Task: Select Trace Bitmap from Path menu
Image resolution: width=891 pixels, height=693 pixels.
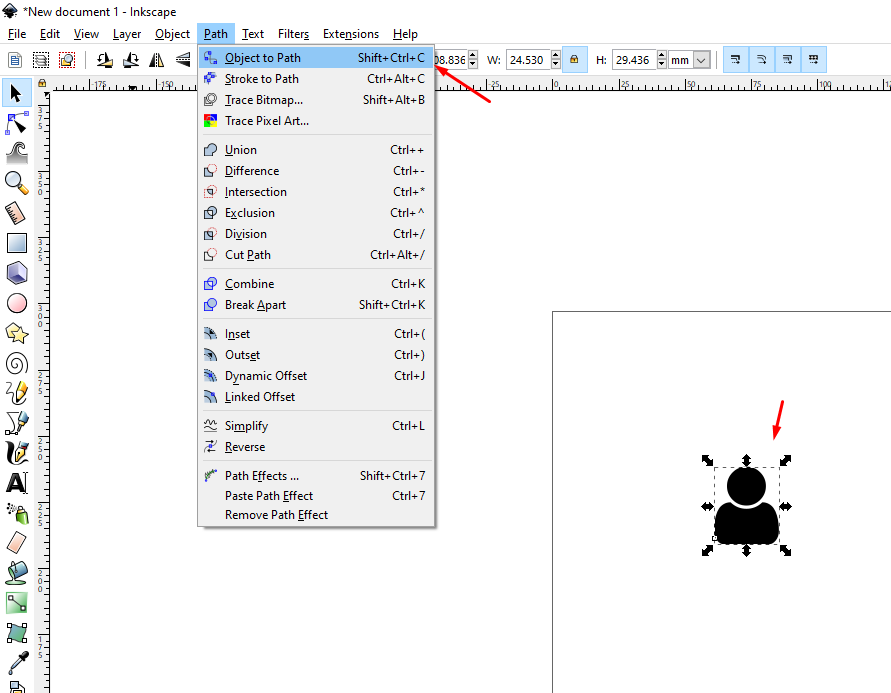Action: tap(263, 100)
